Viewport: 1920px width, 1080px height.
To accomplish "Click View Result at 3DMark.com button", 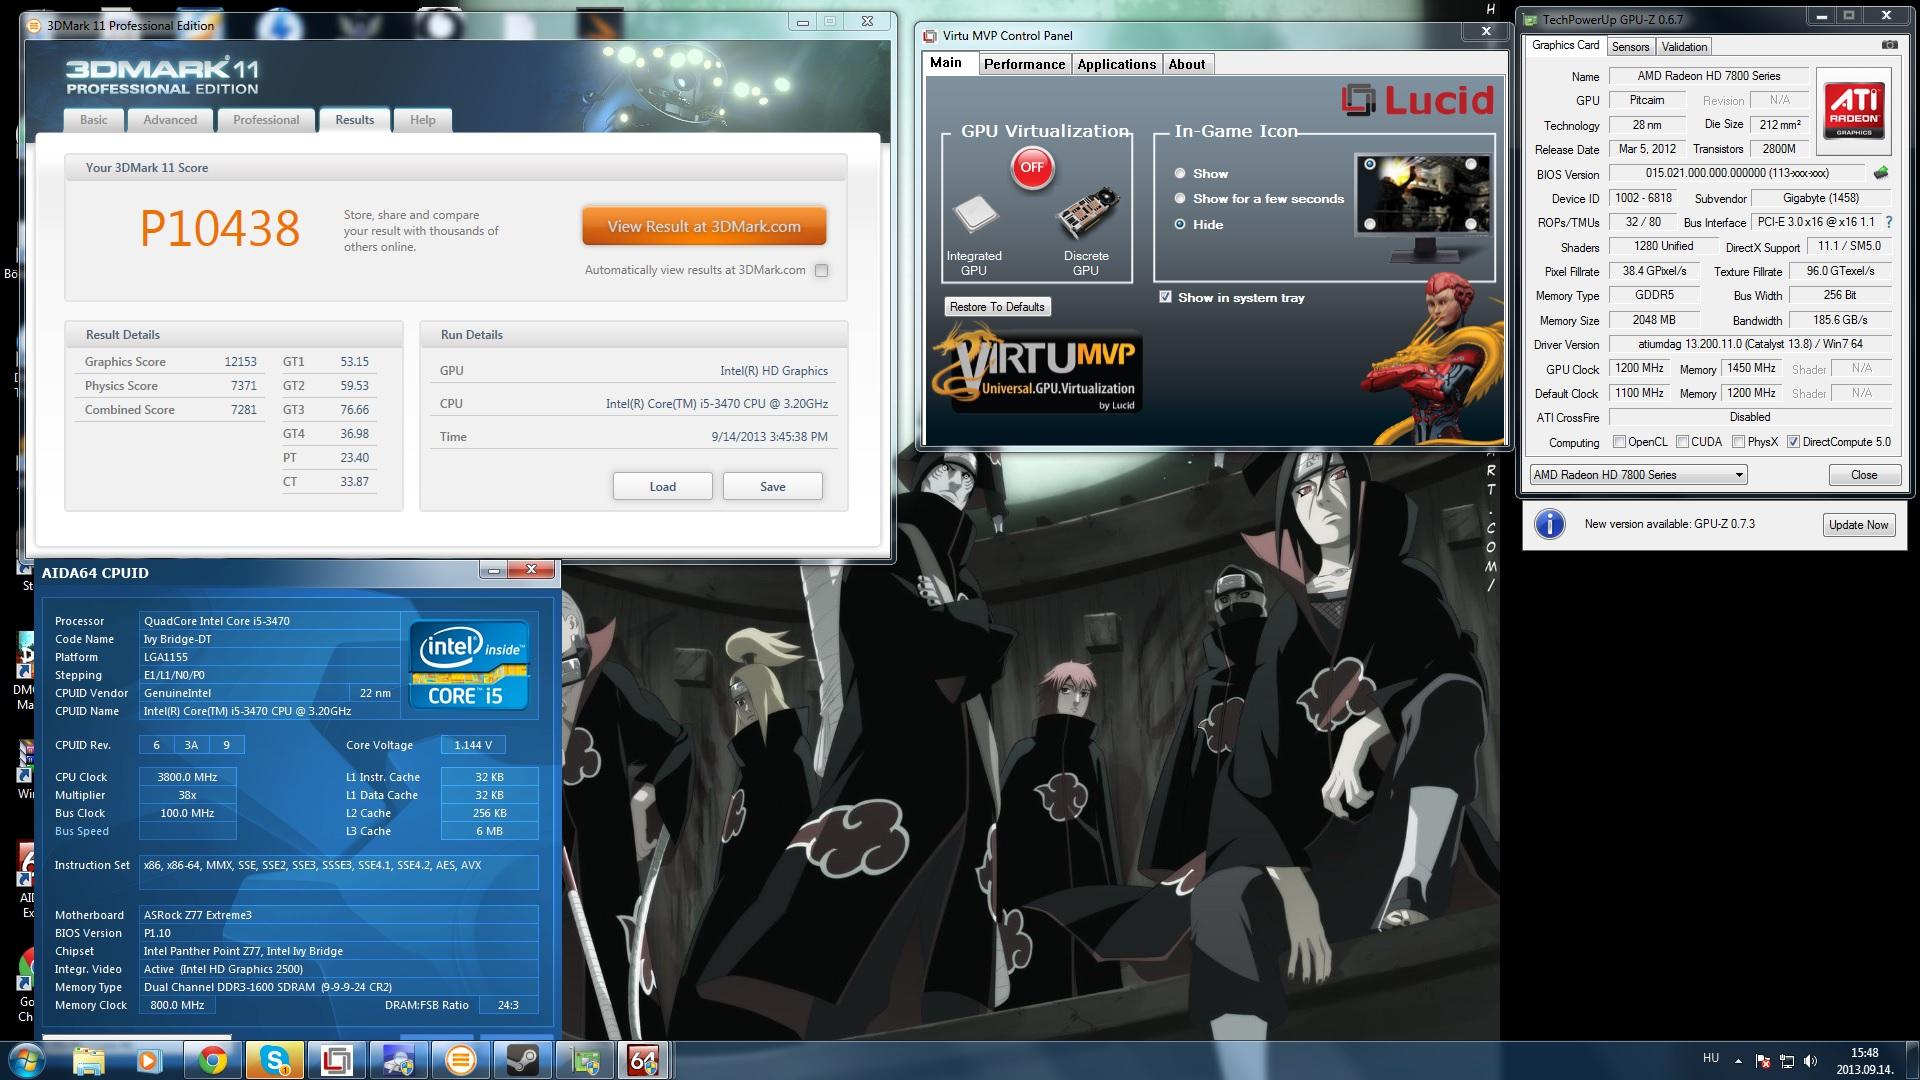I will [704, 226].
